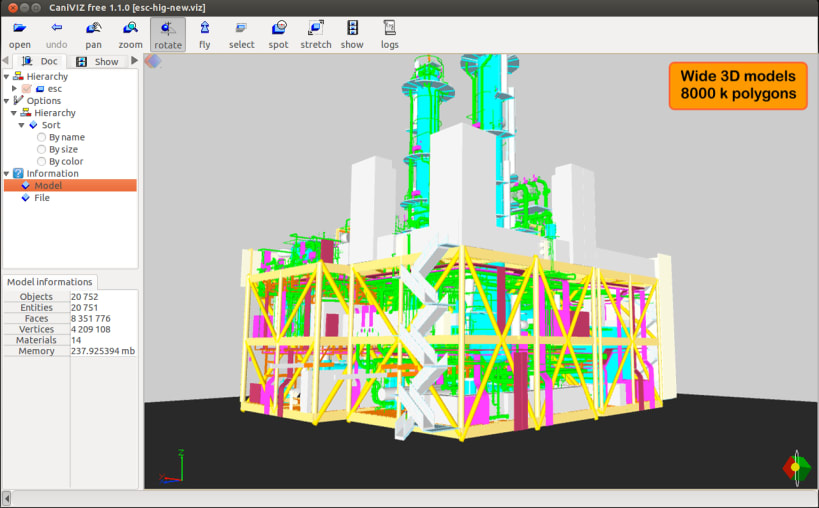Click the Vertices value 4 209 108
This screenshot has height=508, width=819.
tap(91, 329)
